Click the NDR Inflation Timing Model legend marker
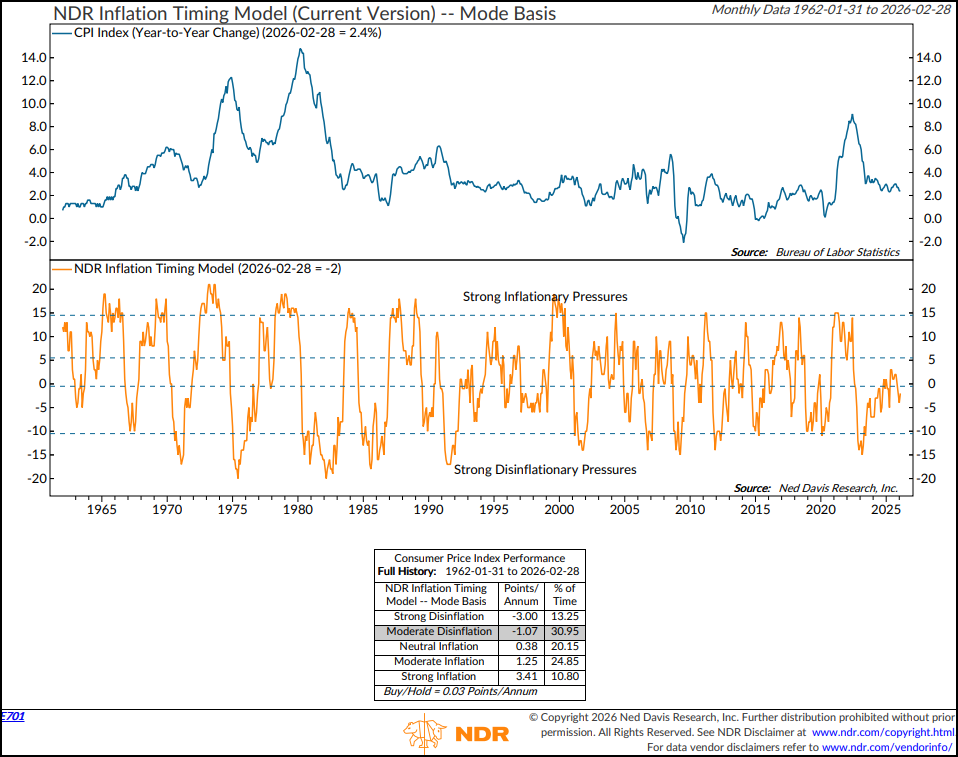 tap(62, 268)
